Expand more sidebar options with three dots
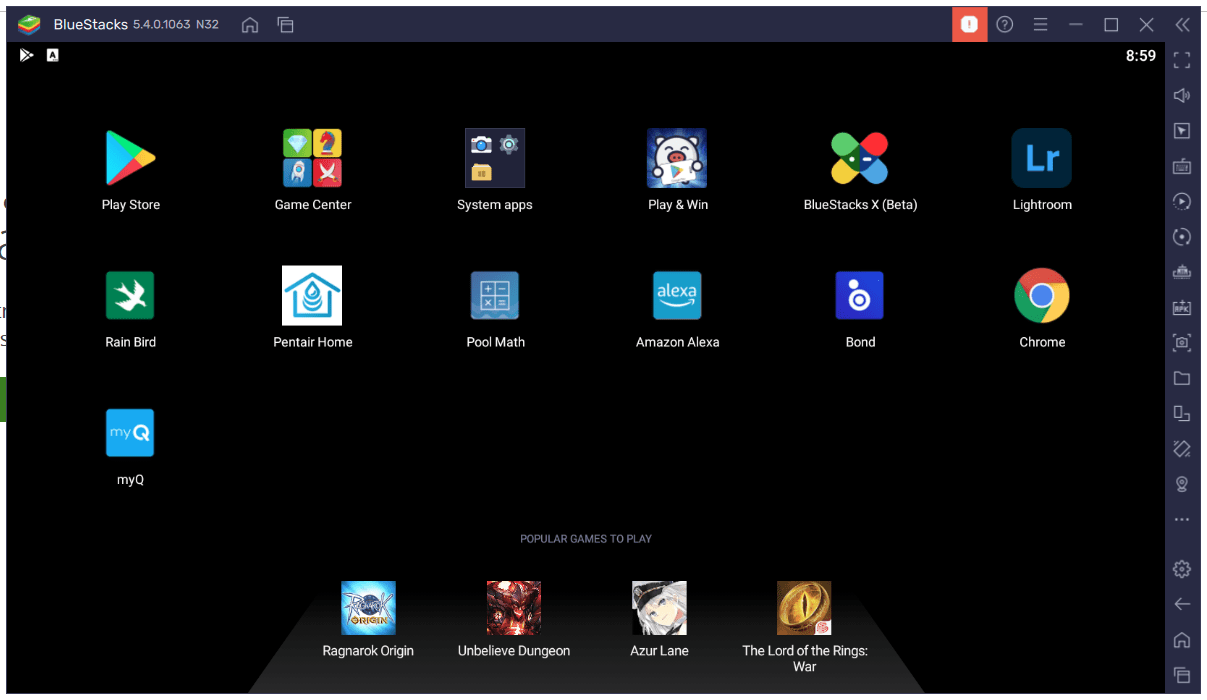The width and height of the screenshot is (1207, 700). 1182,519
